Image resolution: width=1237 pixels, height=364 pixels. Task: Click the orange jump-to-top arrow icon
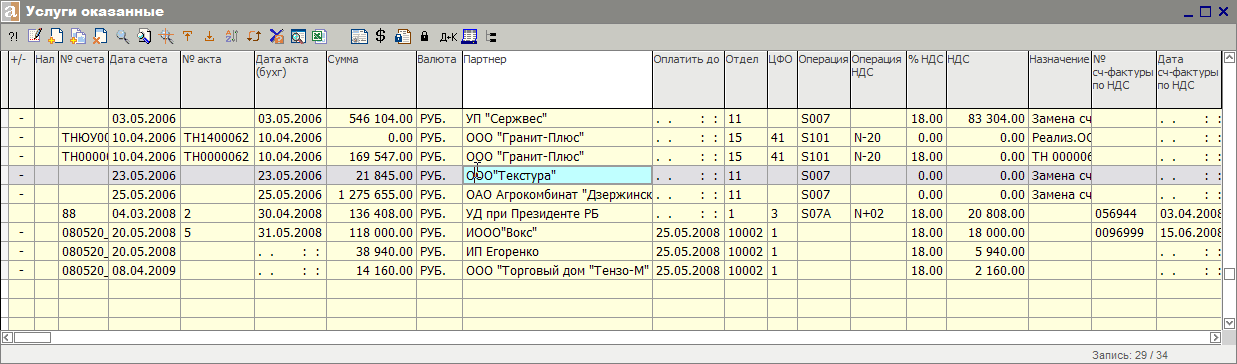tap(187, 36)
